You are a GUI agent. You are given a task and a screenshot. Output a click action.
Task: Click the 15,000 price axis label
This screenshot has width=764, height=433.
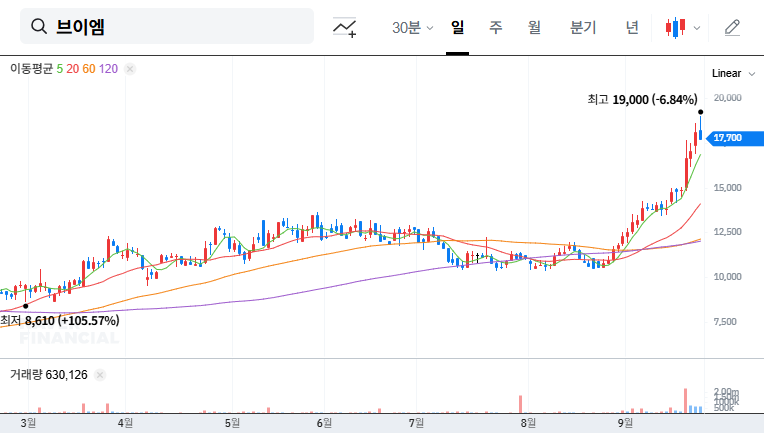[x=727, y=188]
